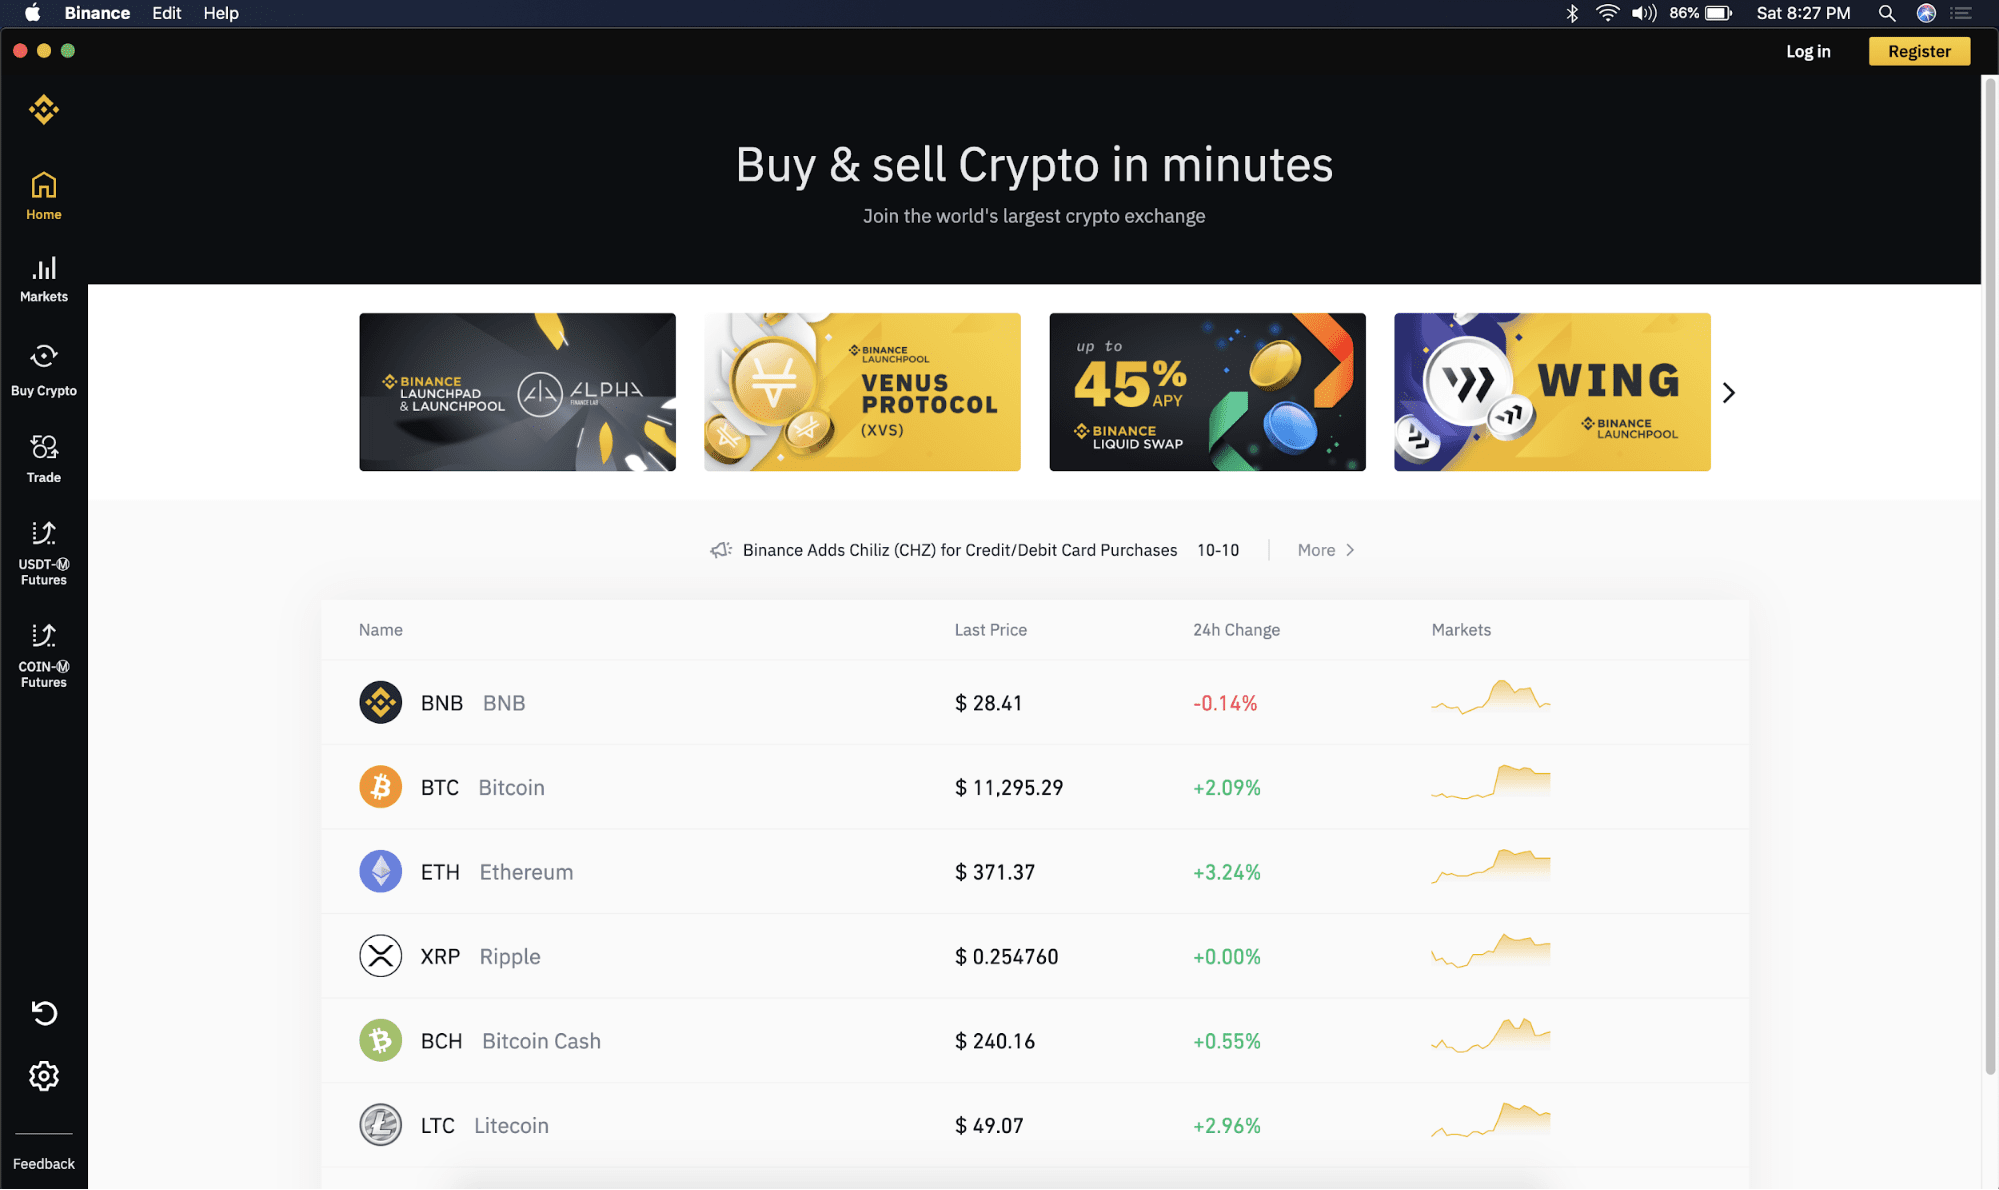Image resolution: width=1999 pixels, height=1190 pixels.
Task: Click the Binance Liquid Swap 45% APY banner
Action: click(x=1207, y=391)
